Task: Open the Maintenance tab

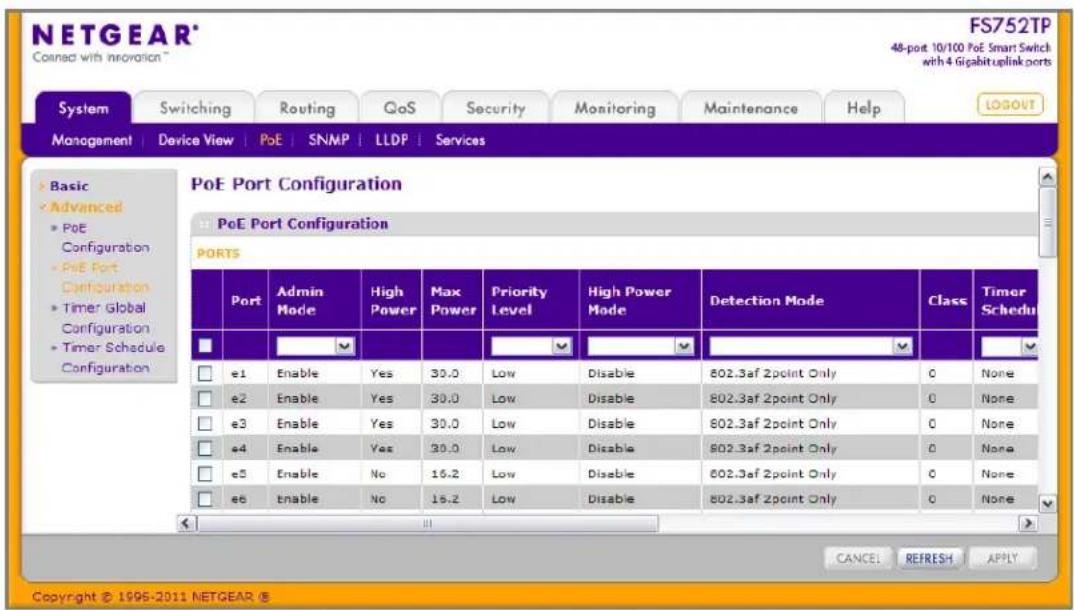Action: point(751,108)
